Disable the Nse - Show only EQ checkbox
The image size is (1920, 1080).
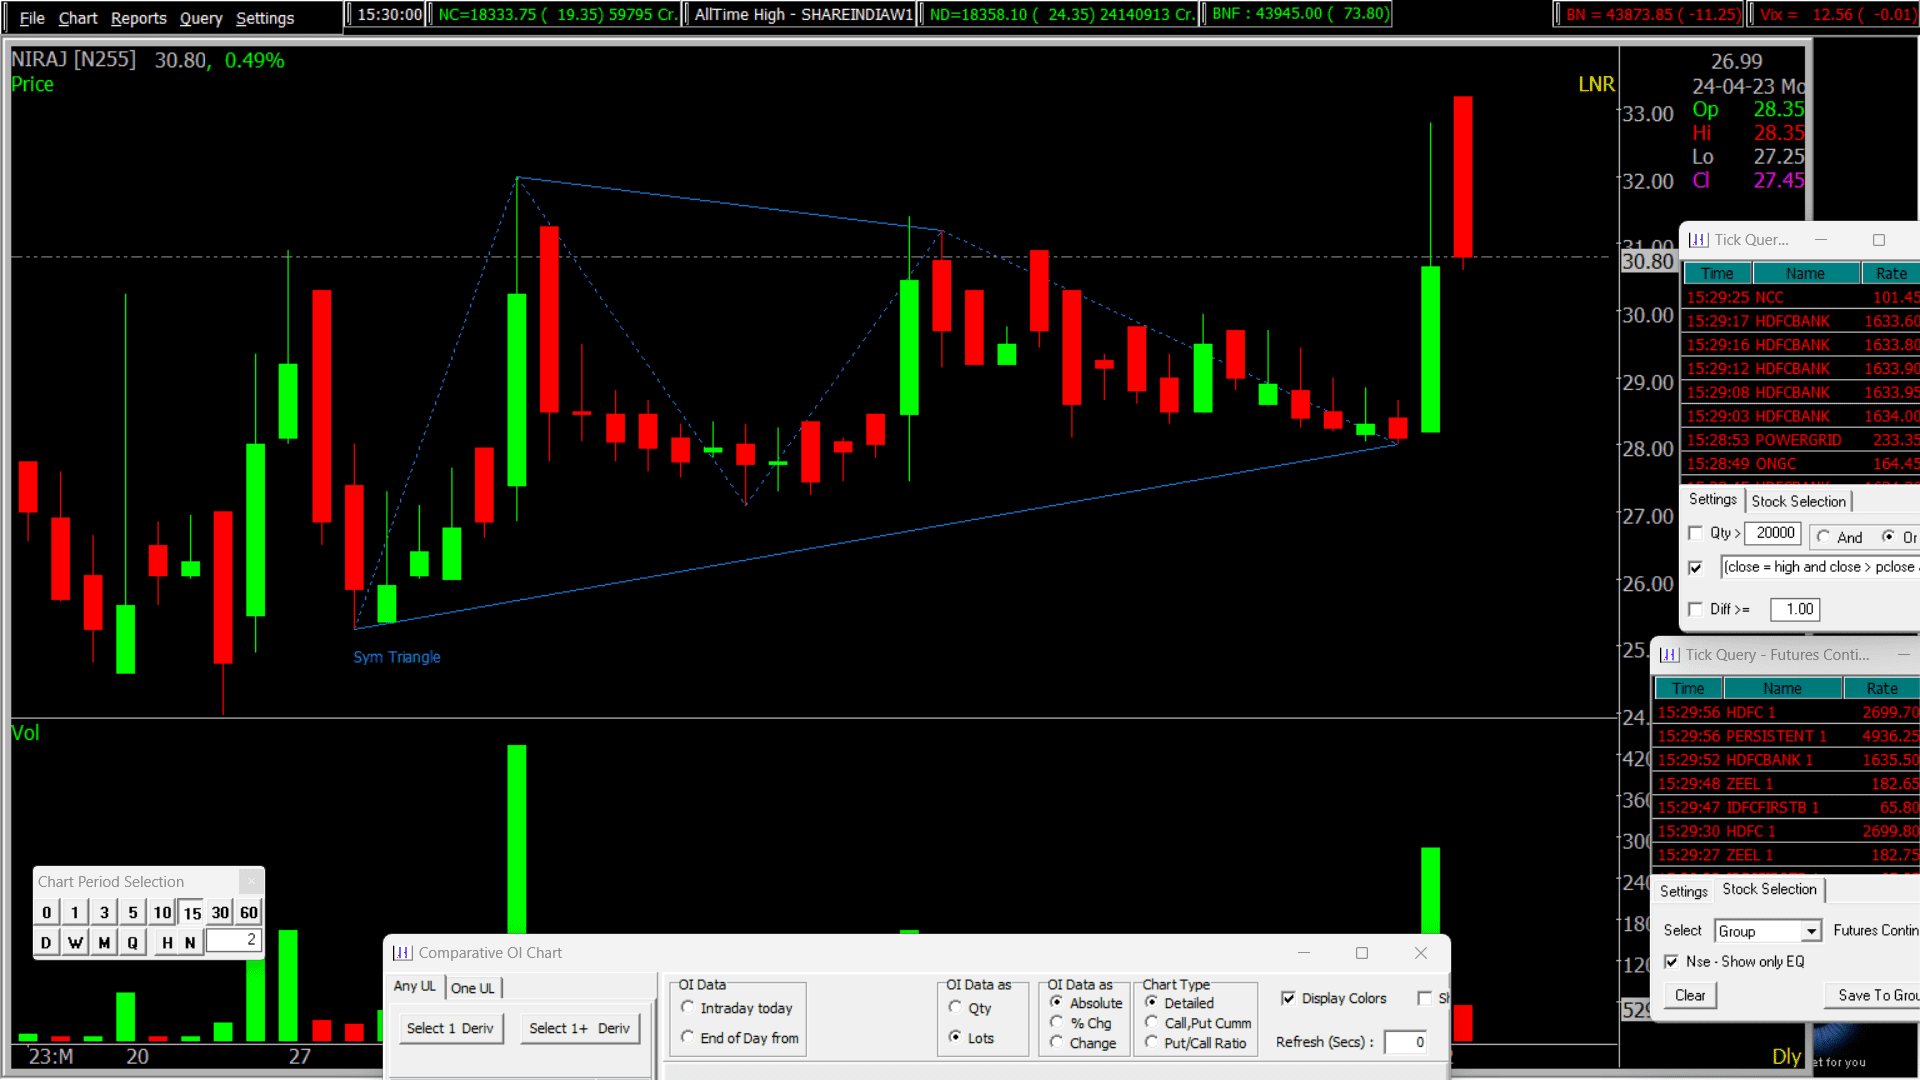[1672, 961]
